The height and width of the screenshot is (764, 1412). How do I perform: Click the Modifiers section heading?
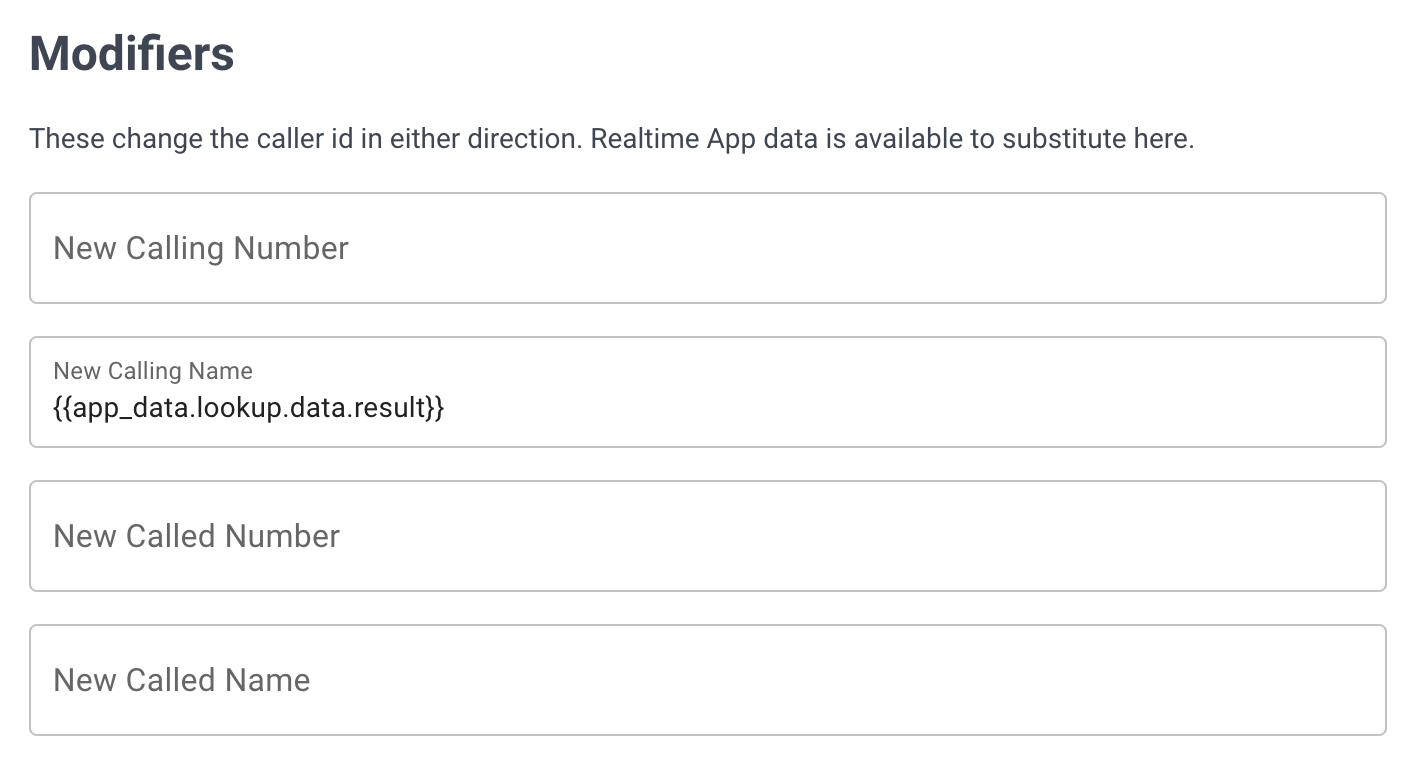click(131, 55)
